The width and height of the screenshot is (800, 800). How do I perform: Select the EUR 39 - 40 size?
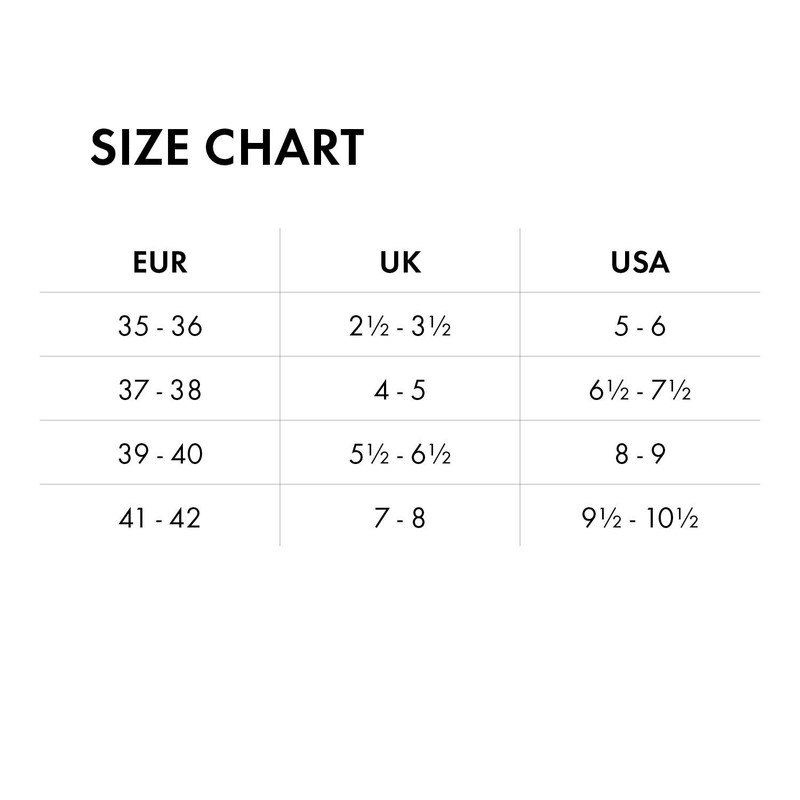tap(160, 454)
